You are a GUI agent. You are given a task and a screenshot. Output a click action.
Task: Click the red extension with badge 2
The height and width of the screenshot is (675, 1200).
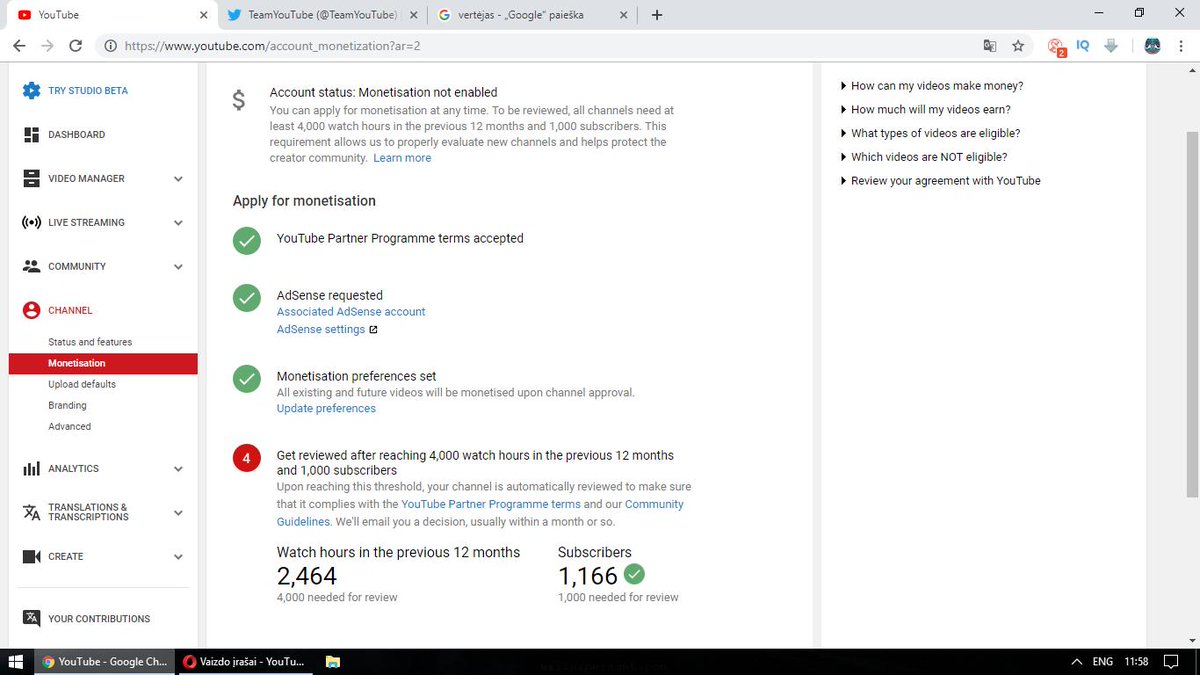pos(1055,46)
